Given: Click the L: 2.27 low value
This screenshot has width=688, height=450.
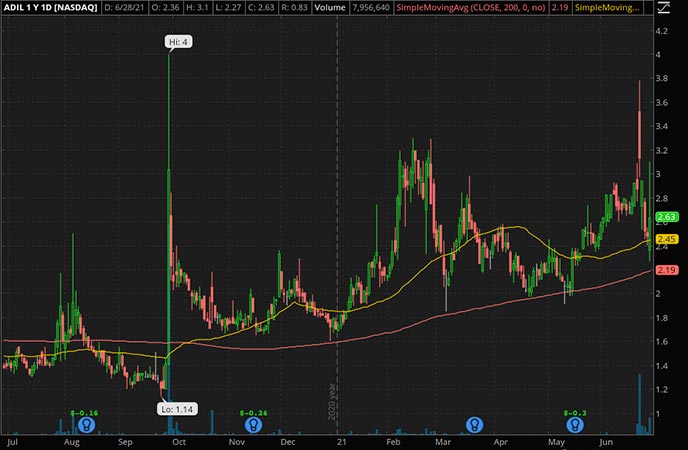Looking at the screenshot, I should pyautogui.click(x=230, y=7).
